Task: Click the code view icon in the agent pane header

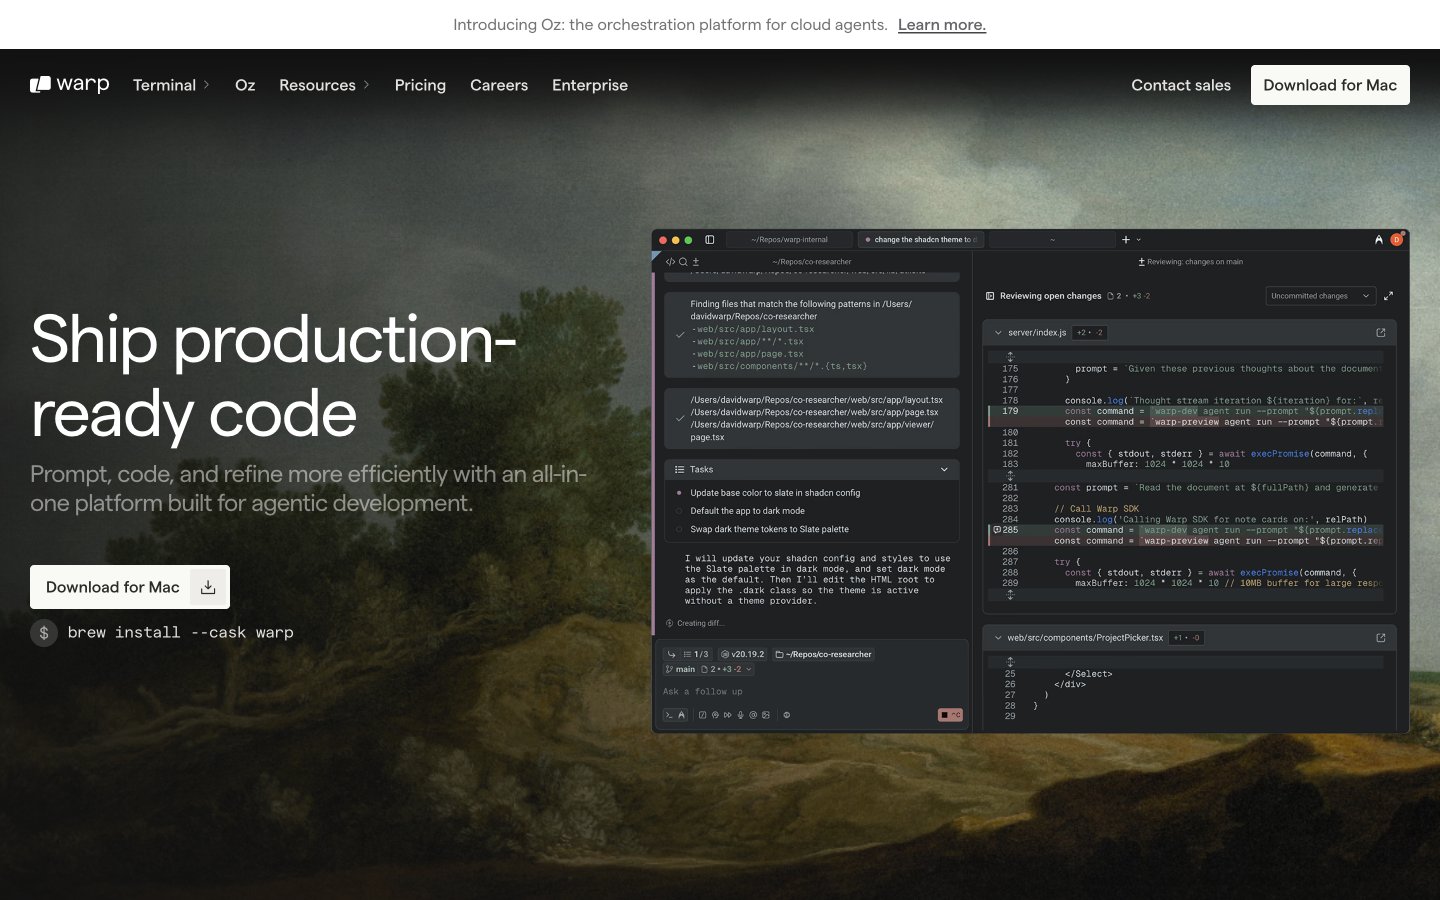Action: pyautogui.click(x=670, y=262)
